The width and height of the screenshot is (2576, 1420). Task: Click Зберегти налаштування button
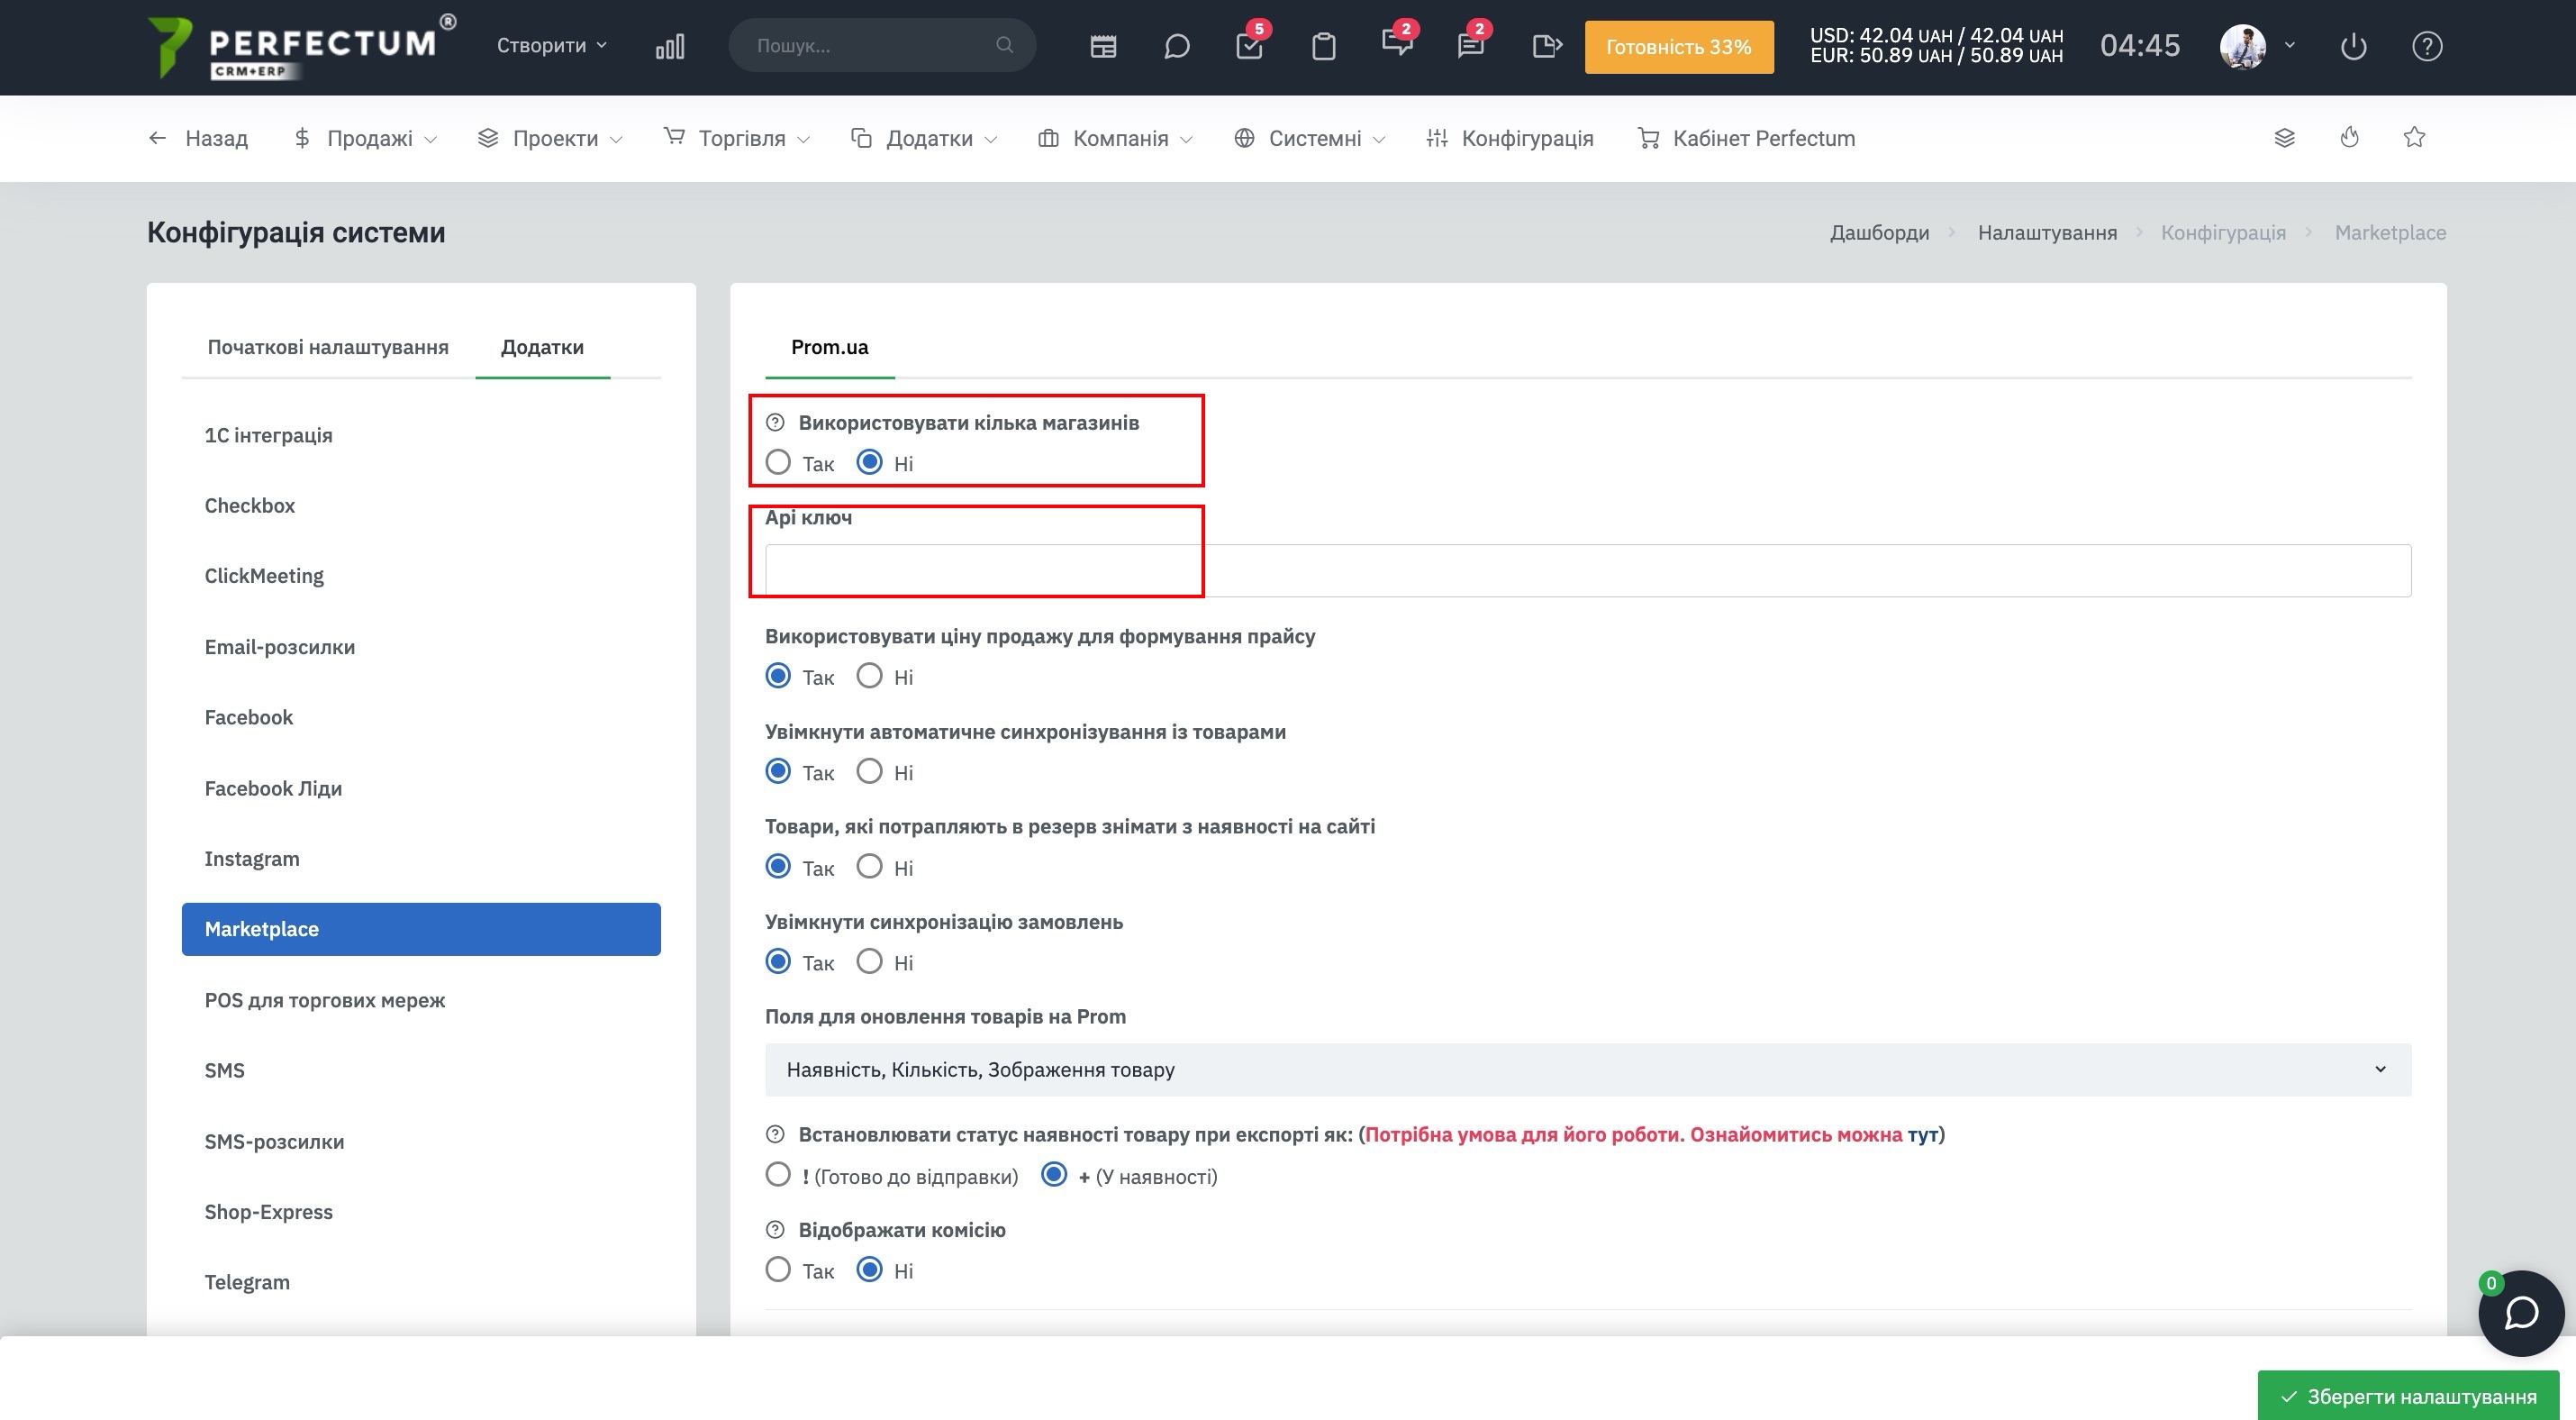click(2408, 1395)
